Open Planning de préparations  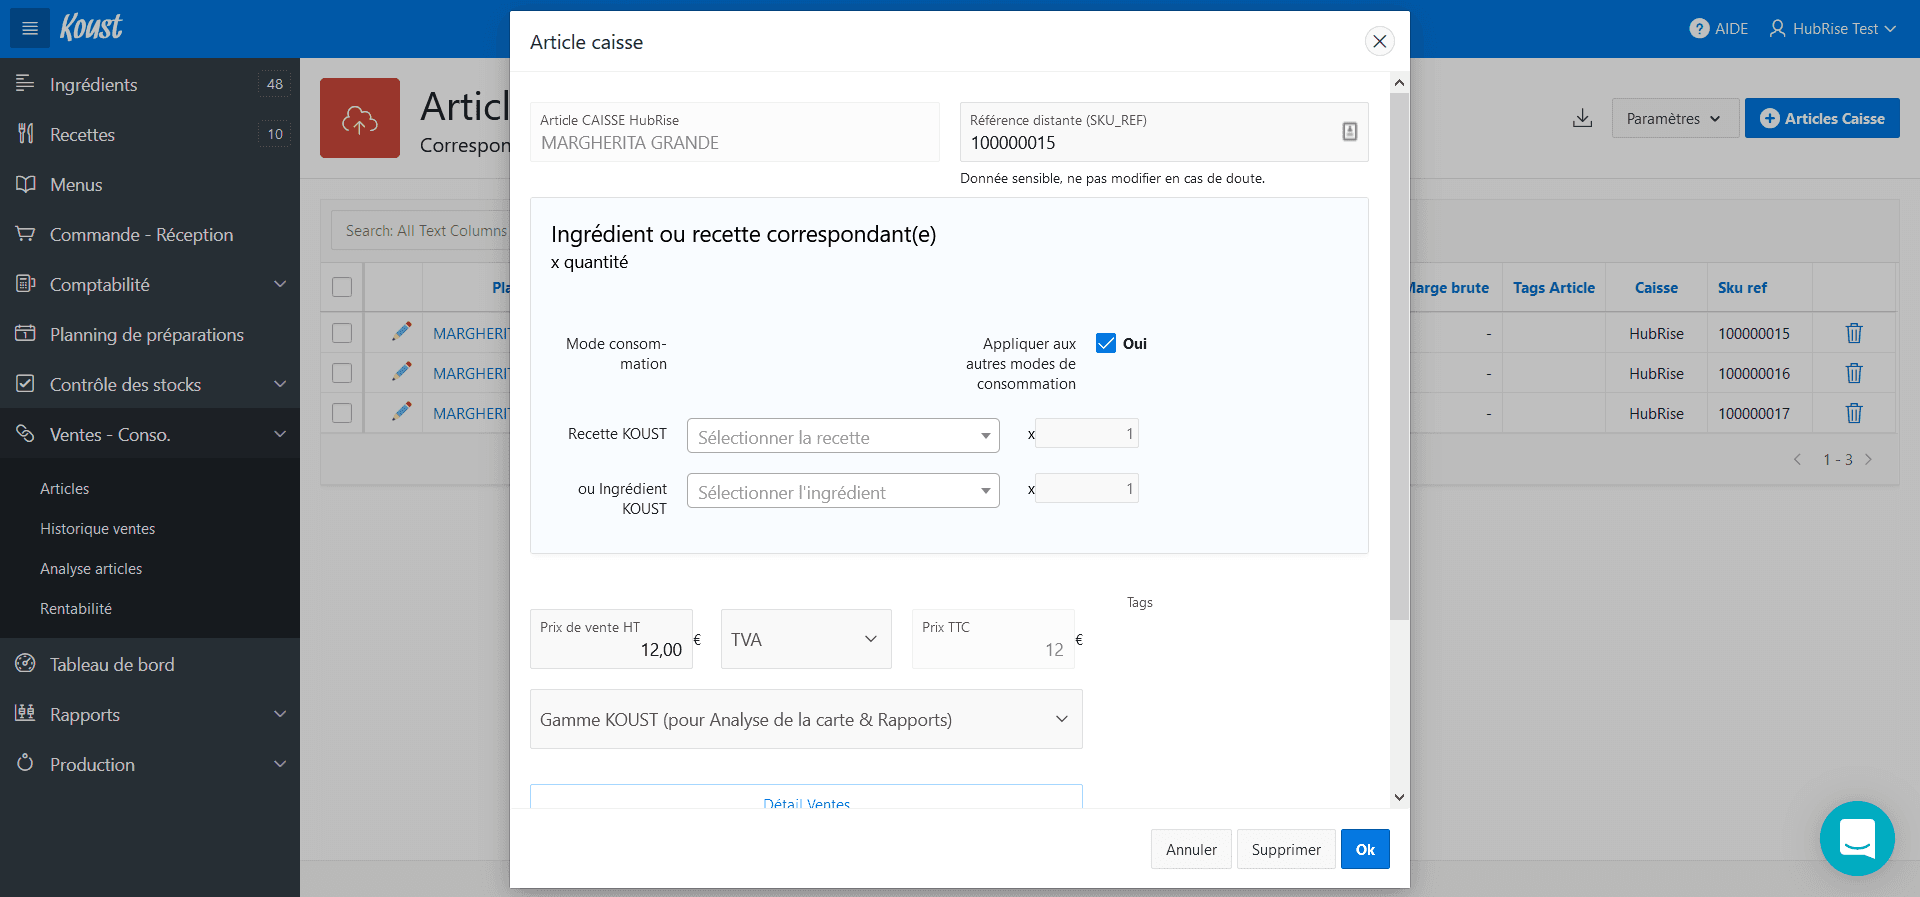click(150, 334)
